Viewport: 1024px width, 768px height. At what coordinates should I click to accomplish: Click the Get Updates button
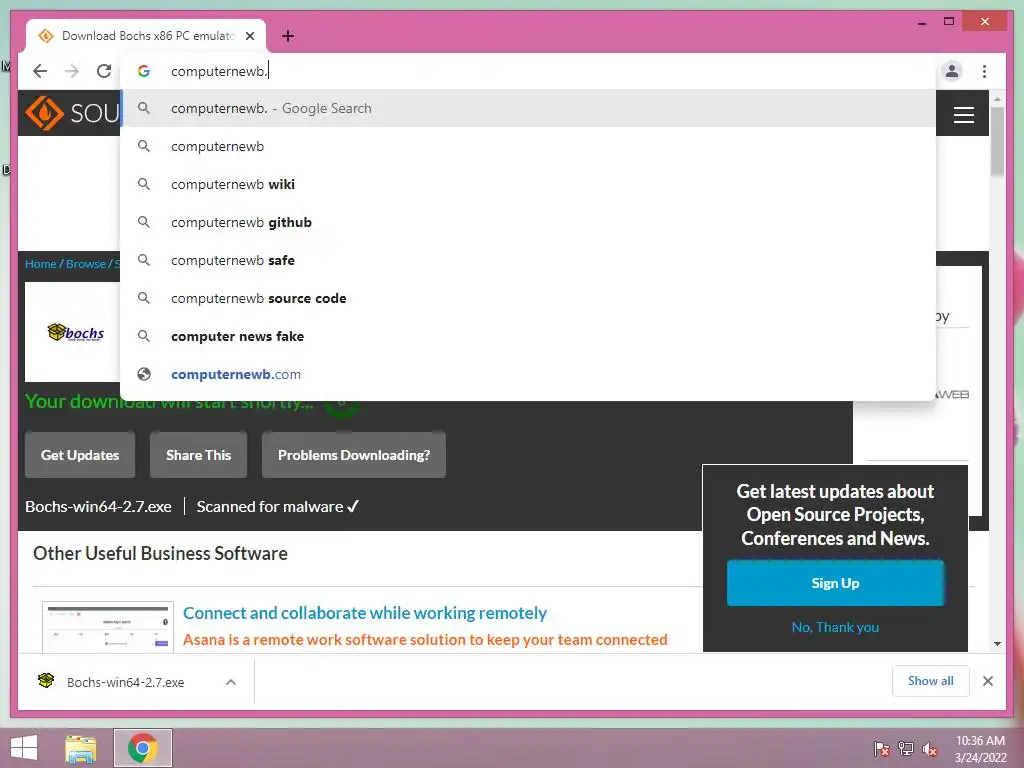click(x=80, y=455)
